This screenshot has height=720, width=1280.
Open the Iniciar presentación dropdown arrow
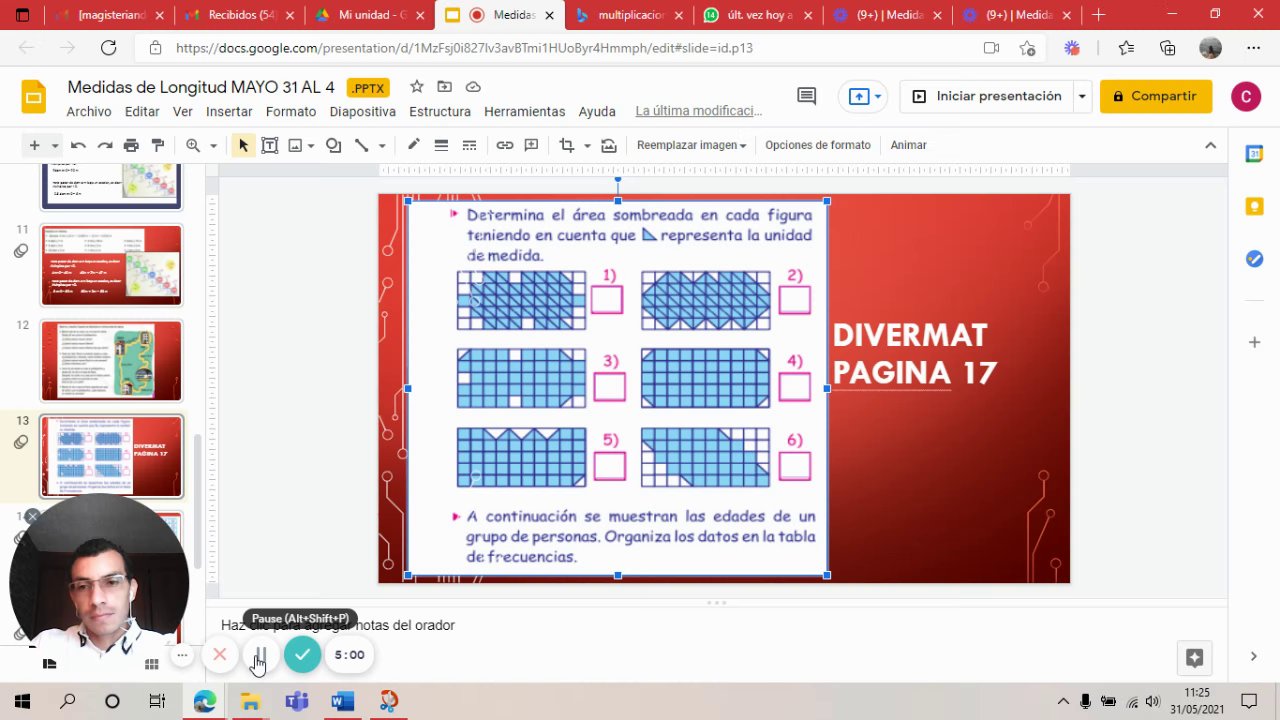[1082, 96]
